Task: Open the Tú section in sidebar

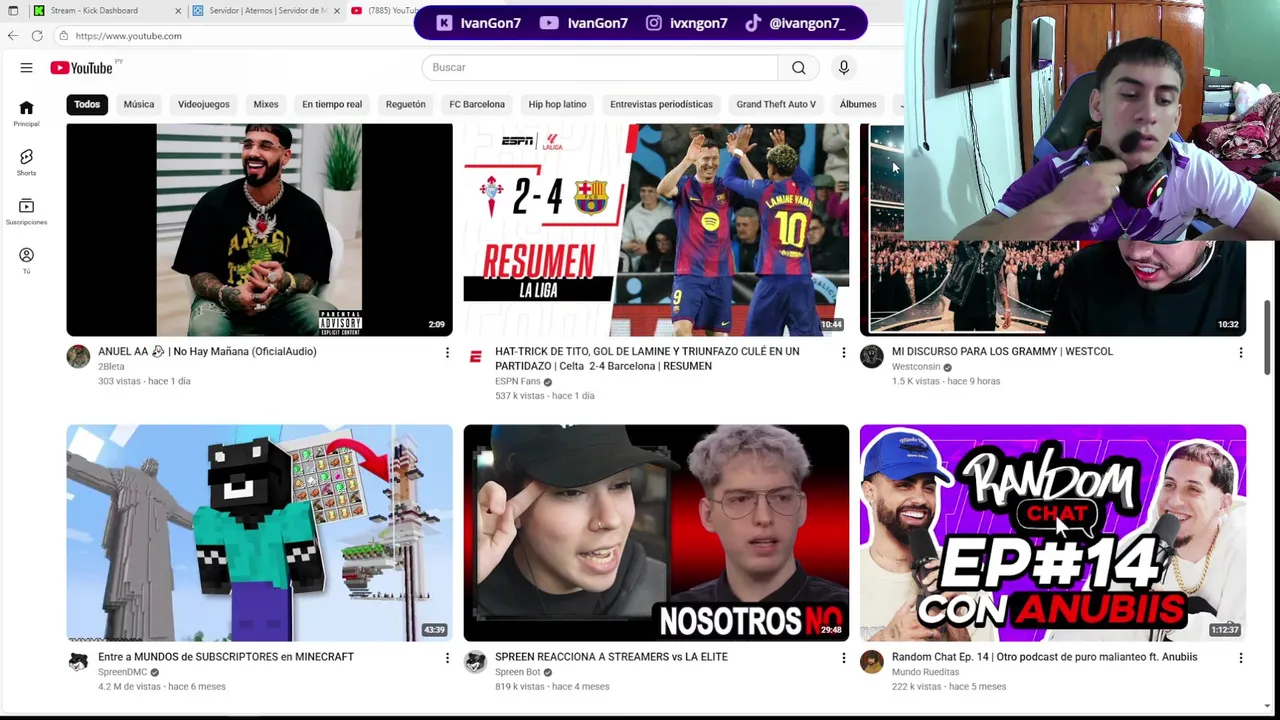Action: click(26, 260)
